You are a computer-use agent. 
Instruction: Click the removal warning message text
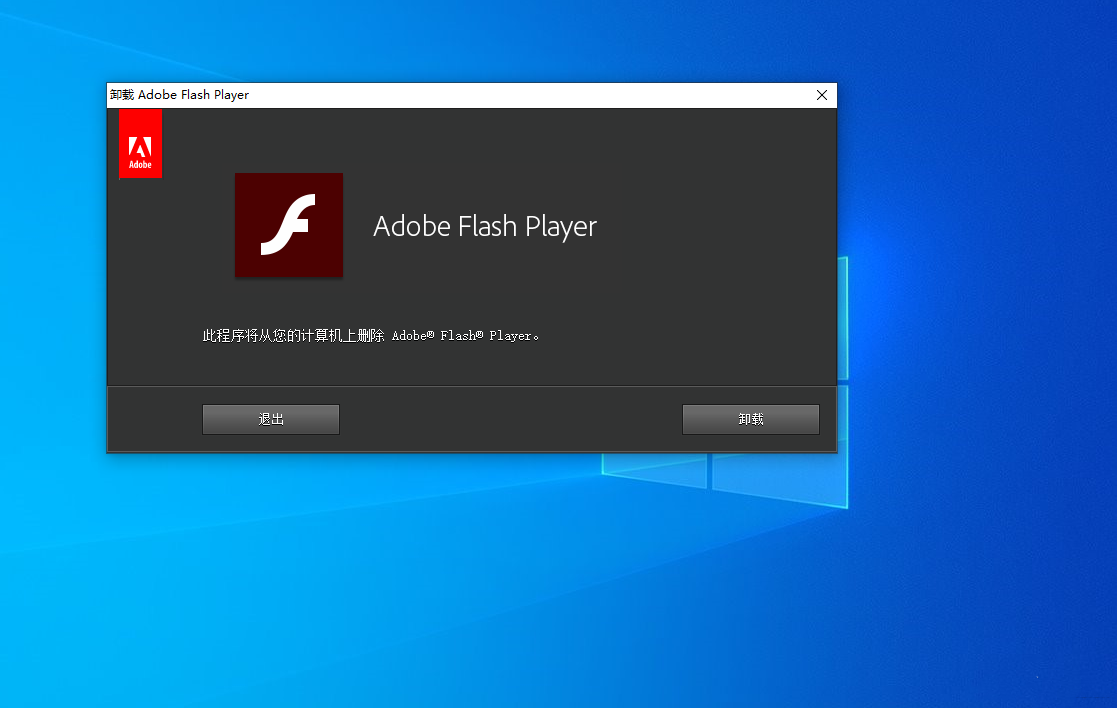coord(371,335)
